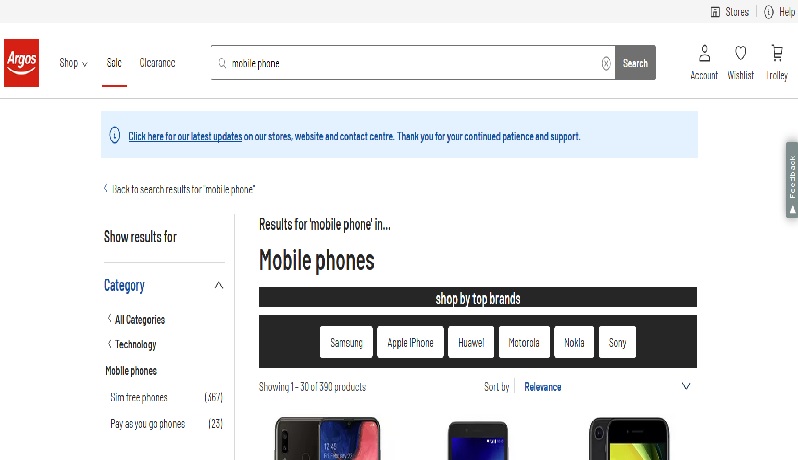Shop Motorola brand phones
798x460 pixels.
coord(524,342)
